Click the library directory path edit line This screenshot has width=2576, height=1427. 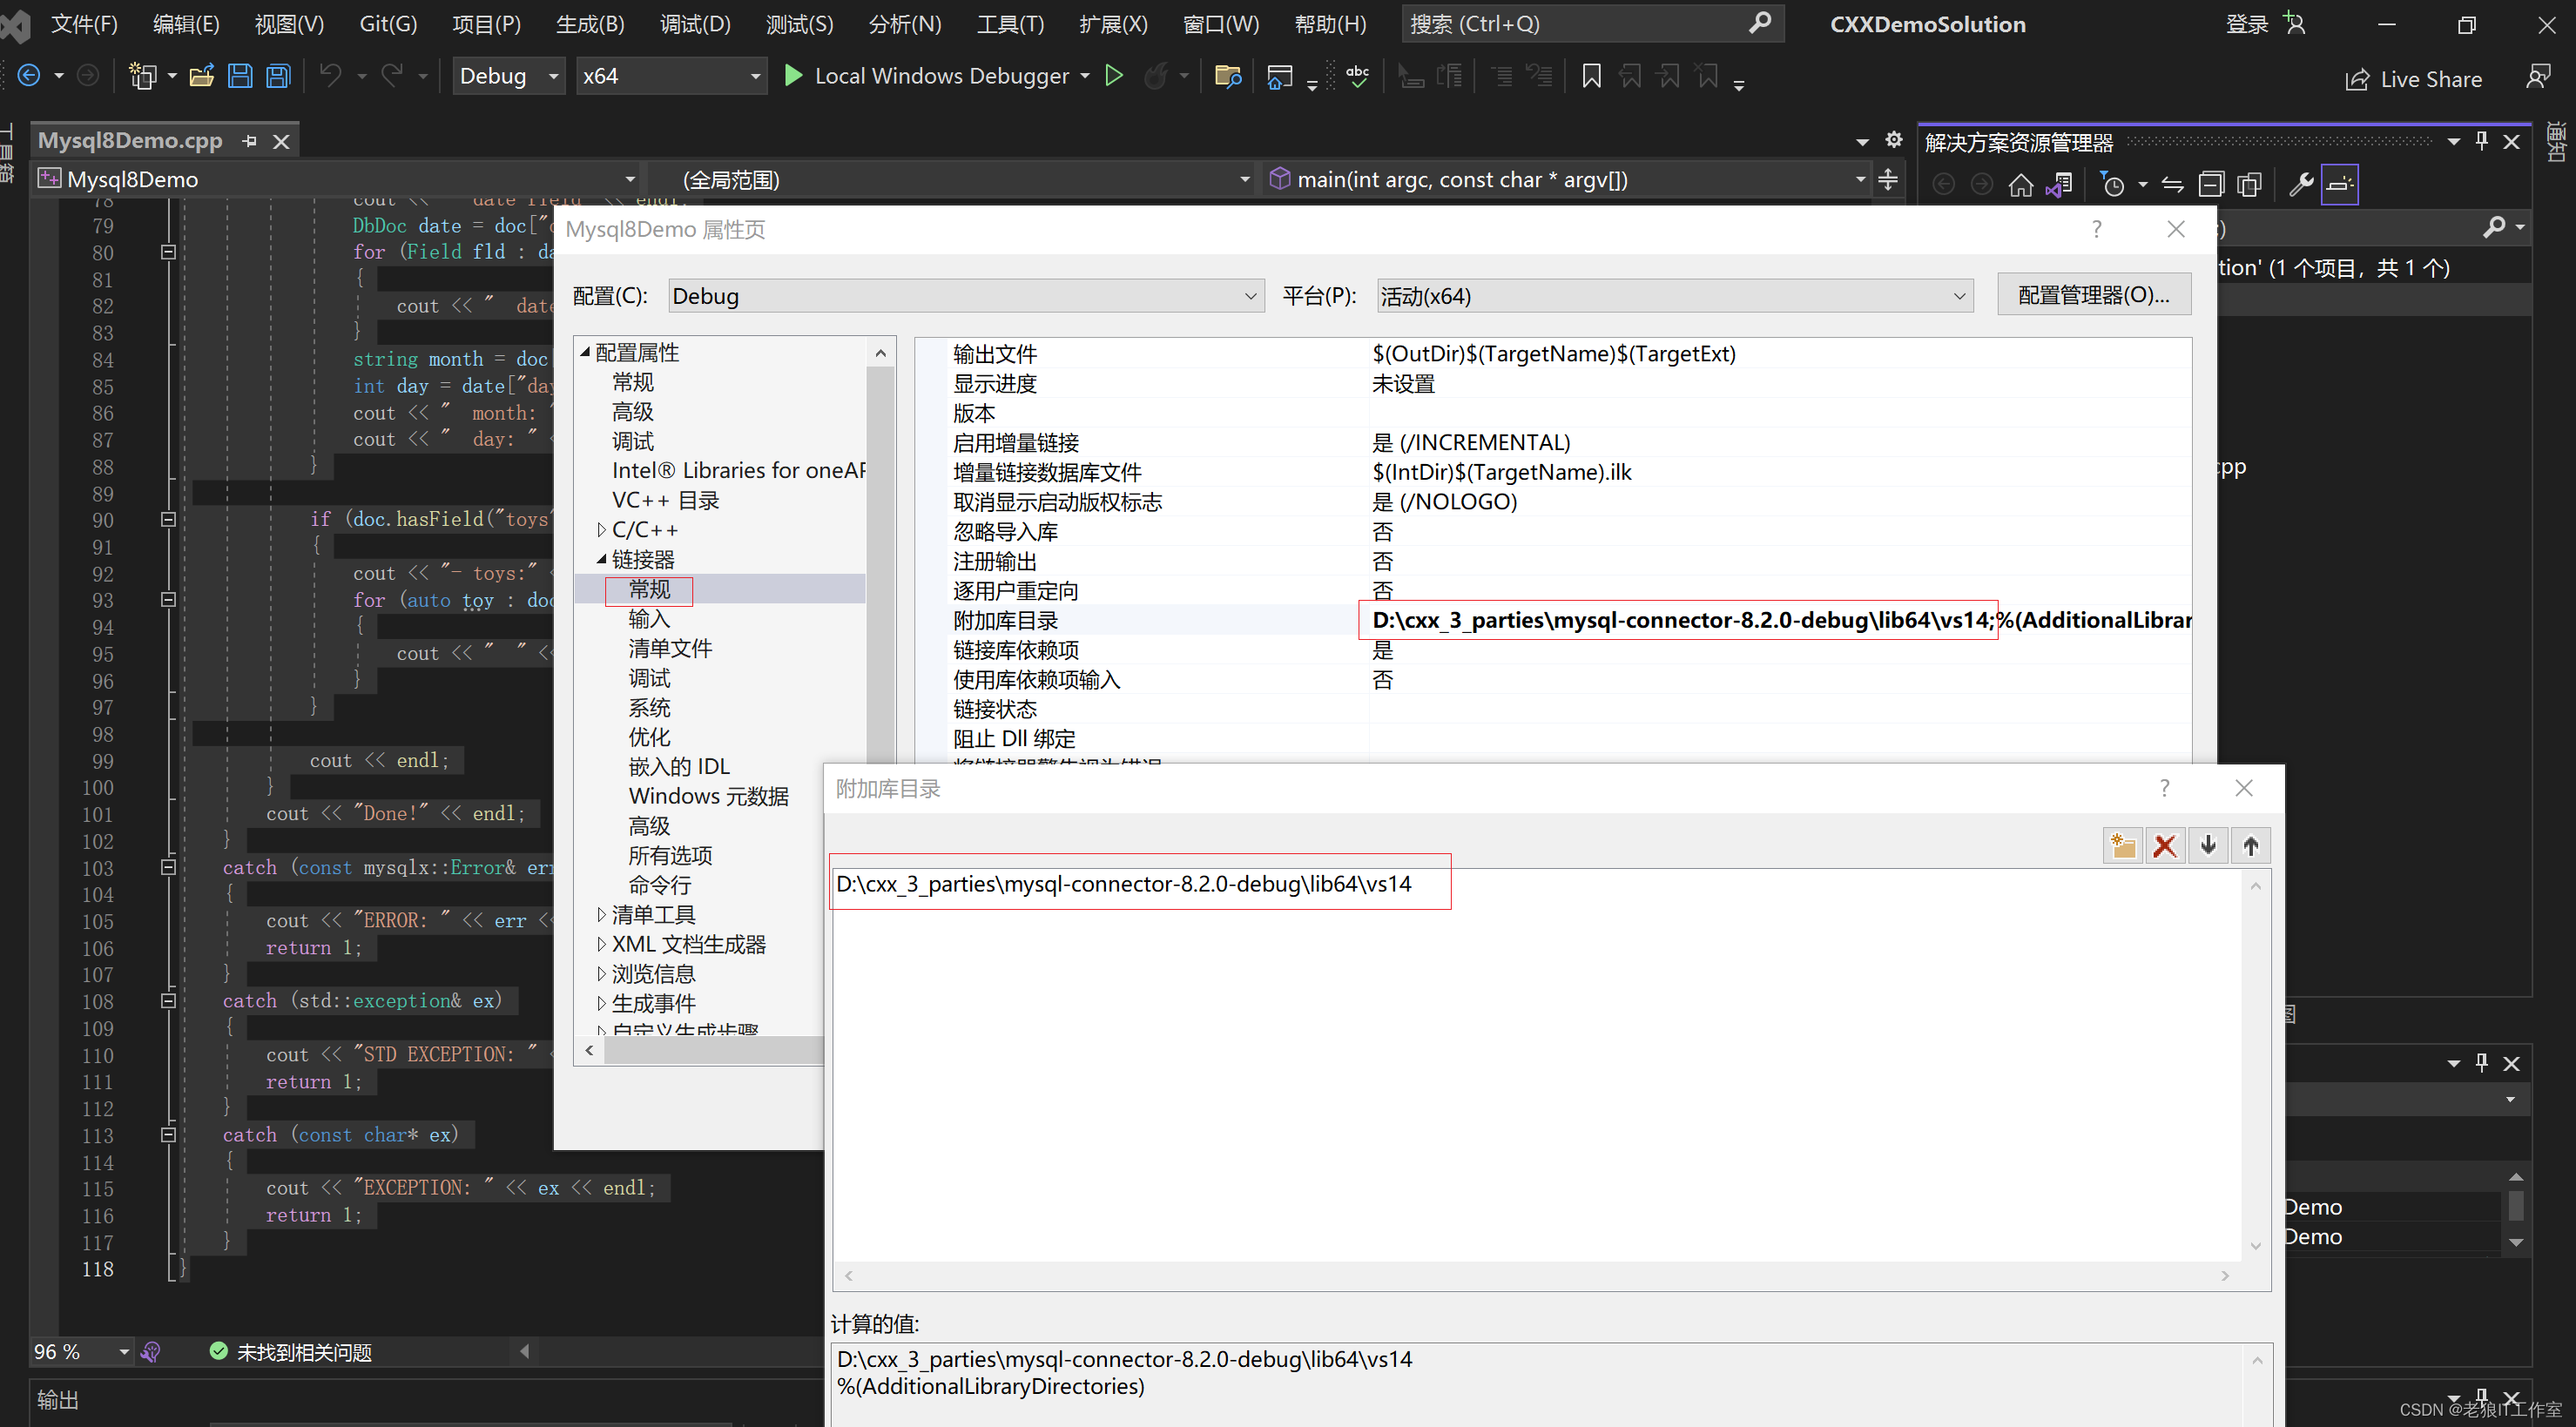tap(1124, 884)
